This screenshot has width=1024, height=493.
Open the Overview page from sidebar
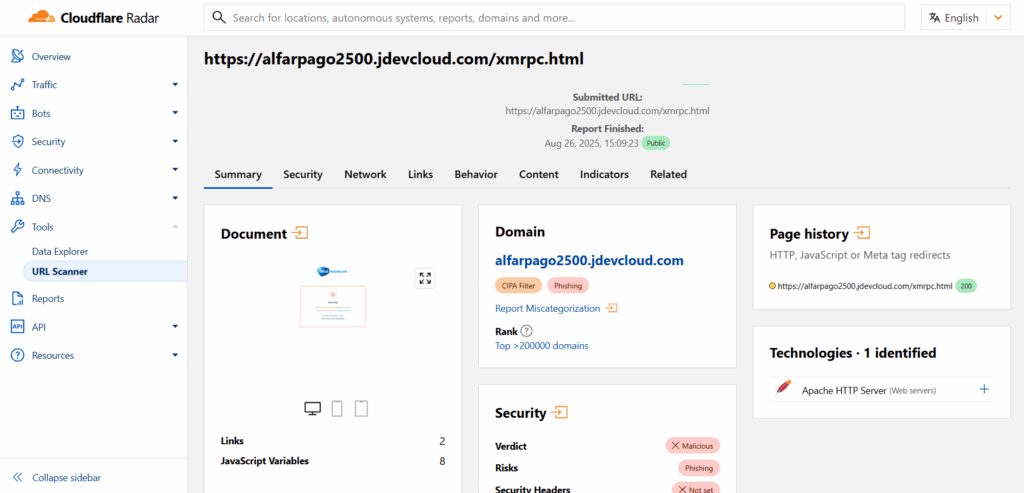pyautogui.click(x=51, y=57)
